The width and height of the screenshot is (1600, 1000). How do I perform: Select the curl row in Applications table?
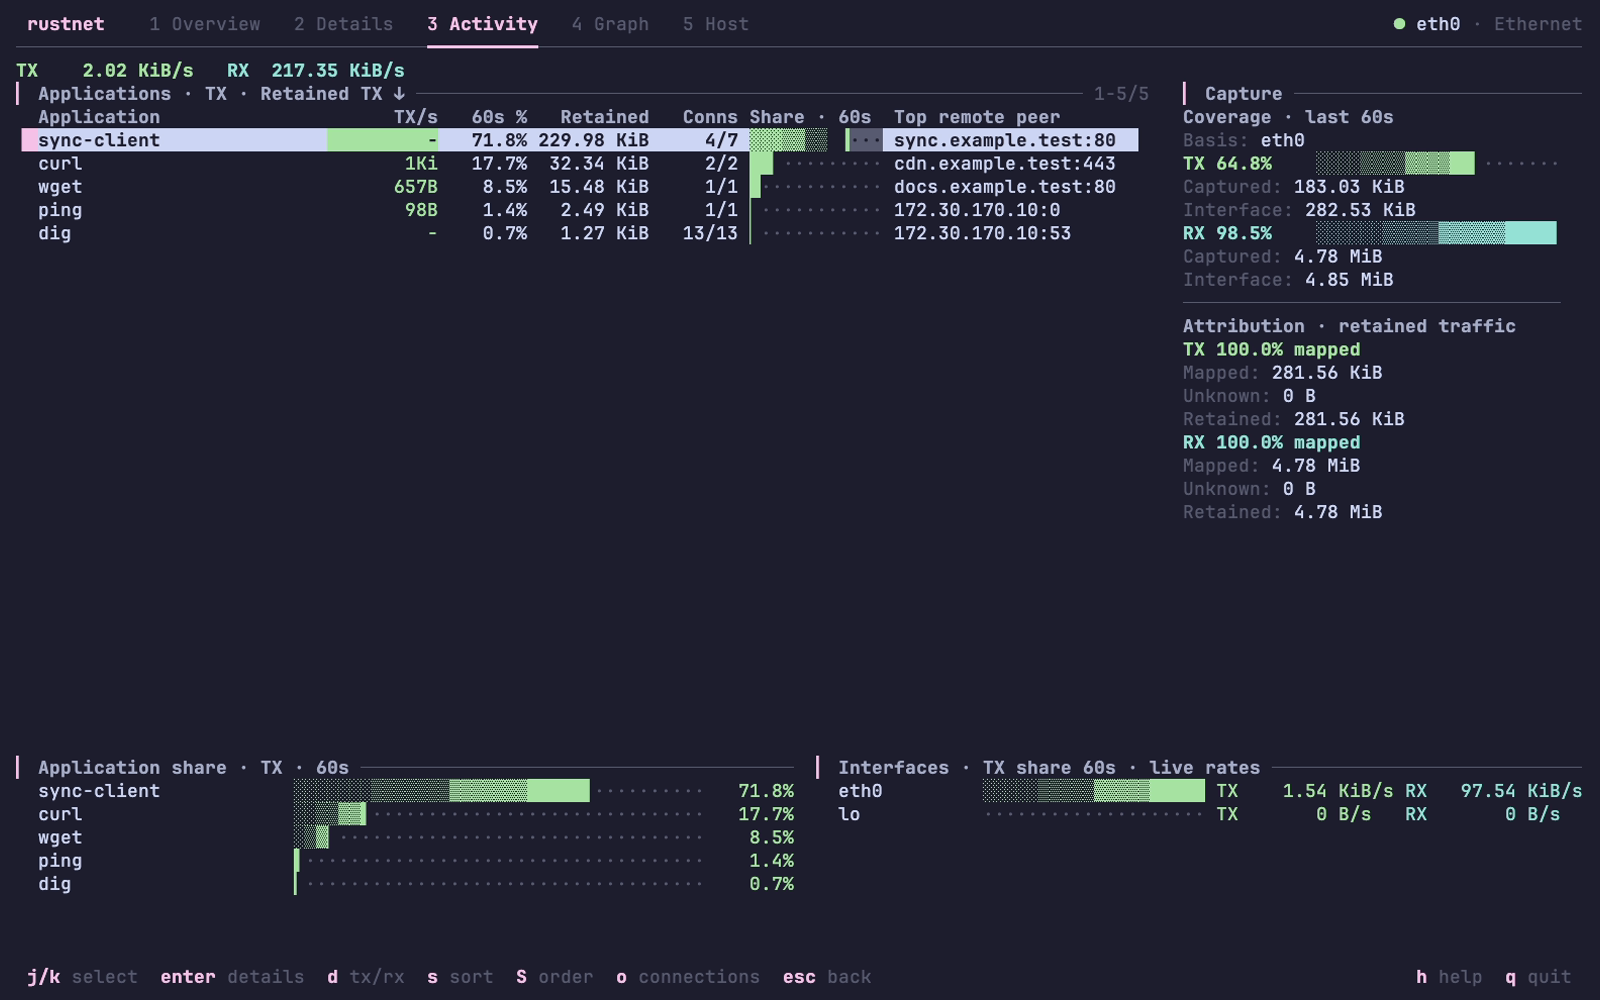coord(578,163)
